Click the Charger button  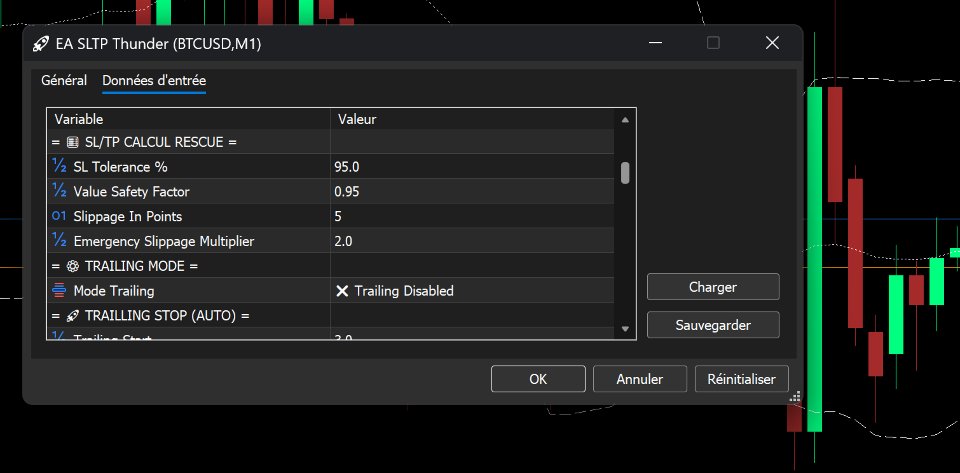pyautogui.click(x=713, y=287)
